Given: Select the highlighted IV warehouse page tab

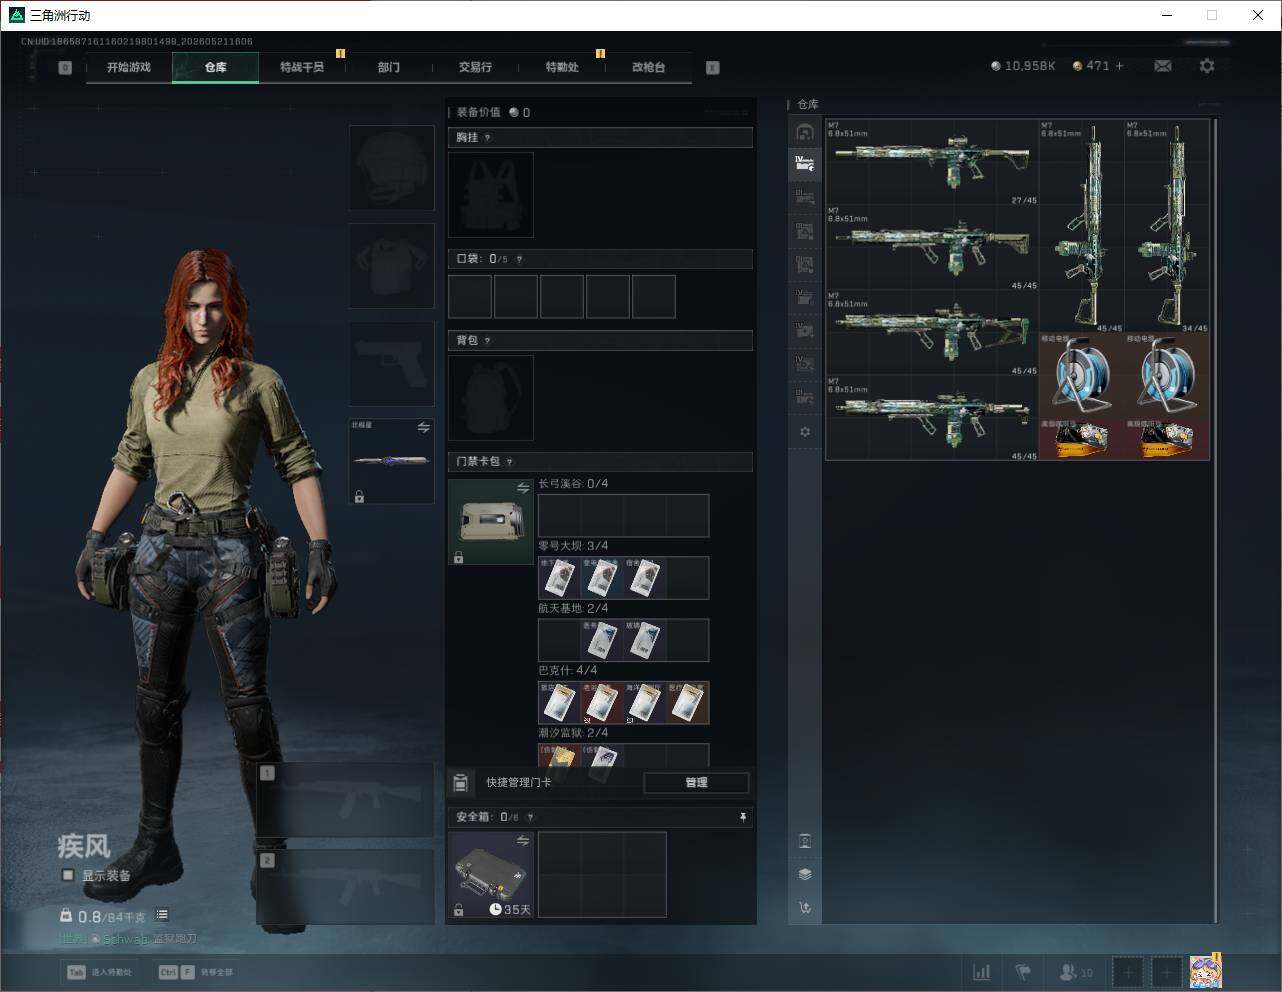Looking at the screenshot, I should (805, 164).
